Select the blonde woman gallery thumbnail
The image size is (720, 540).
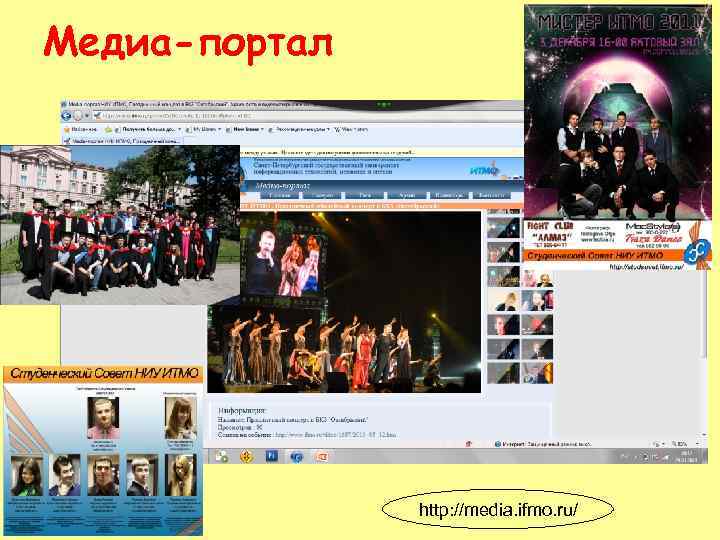503,300
